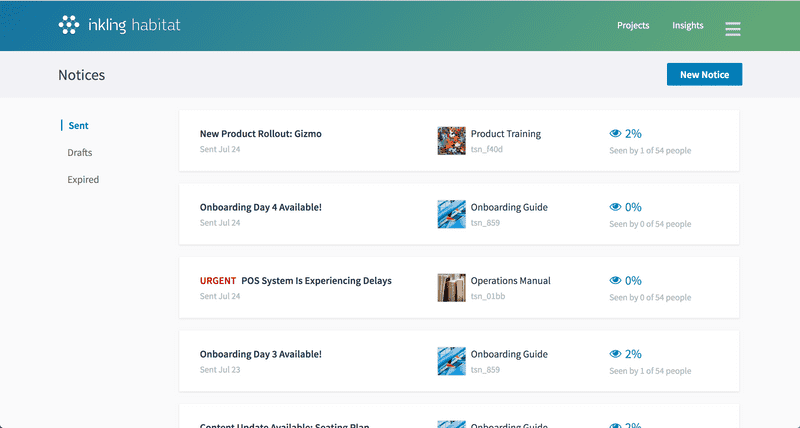Open Onboarding Guide thumbnail in Day 4 row
The image size is (800, 428).
pos(452,214)
